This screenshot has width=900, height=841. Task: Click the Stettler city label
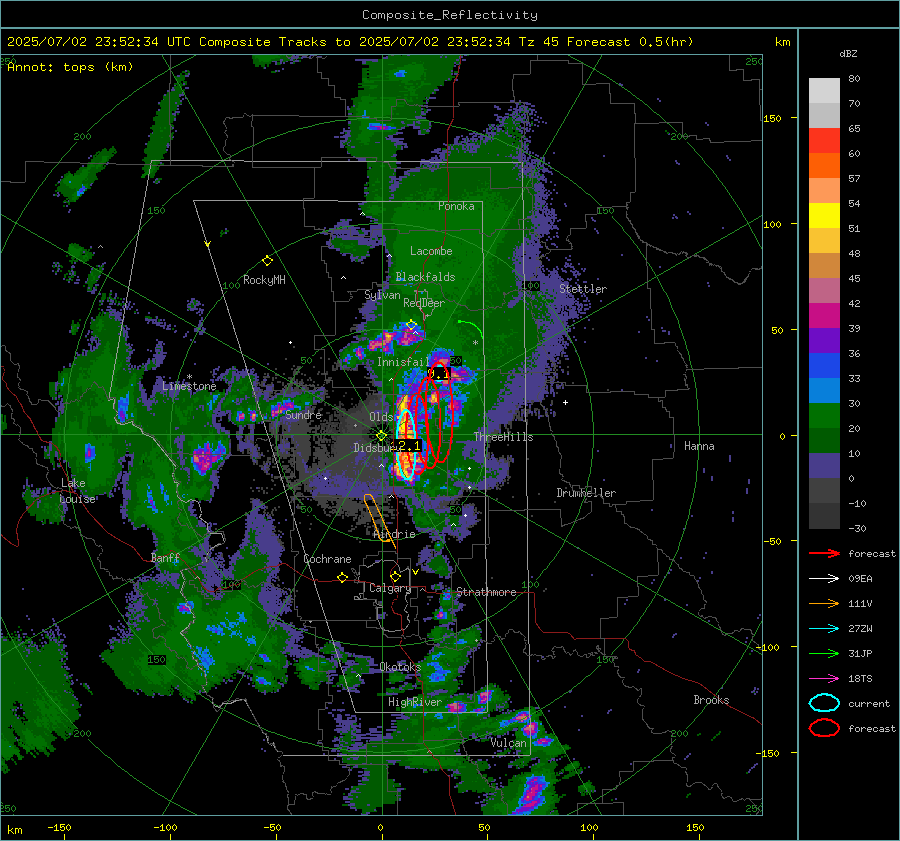[583, 289]
